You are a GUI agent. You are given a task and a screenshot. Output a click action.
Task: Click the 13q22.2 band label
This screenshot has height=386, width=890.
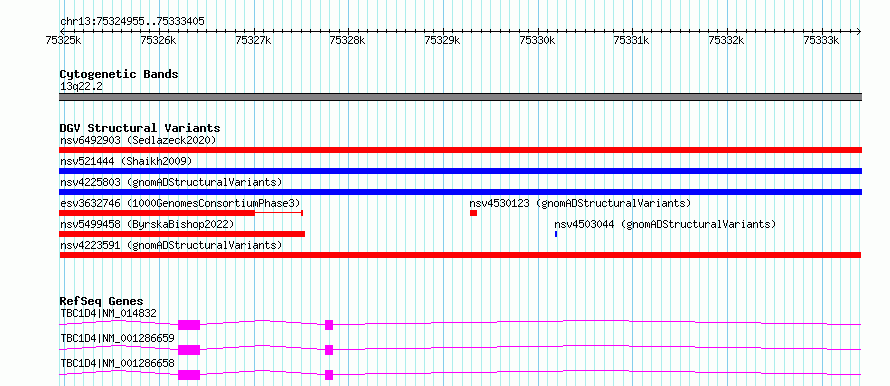pos(81,87)
